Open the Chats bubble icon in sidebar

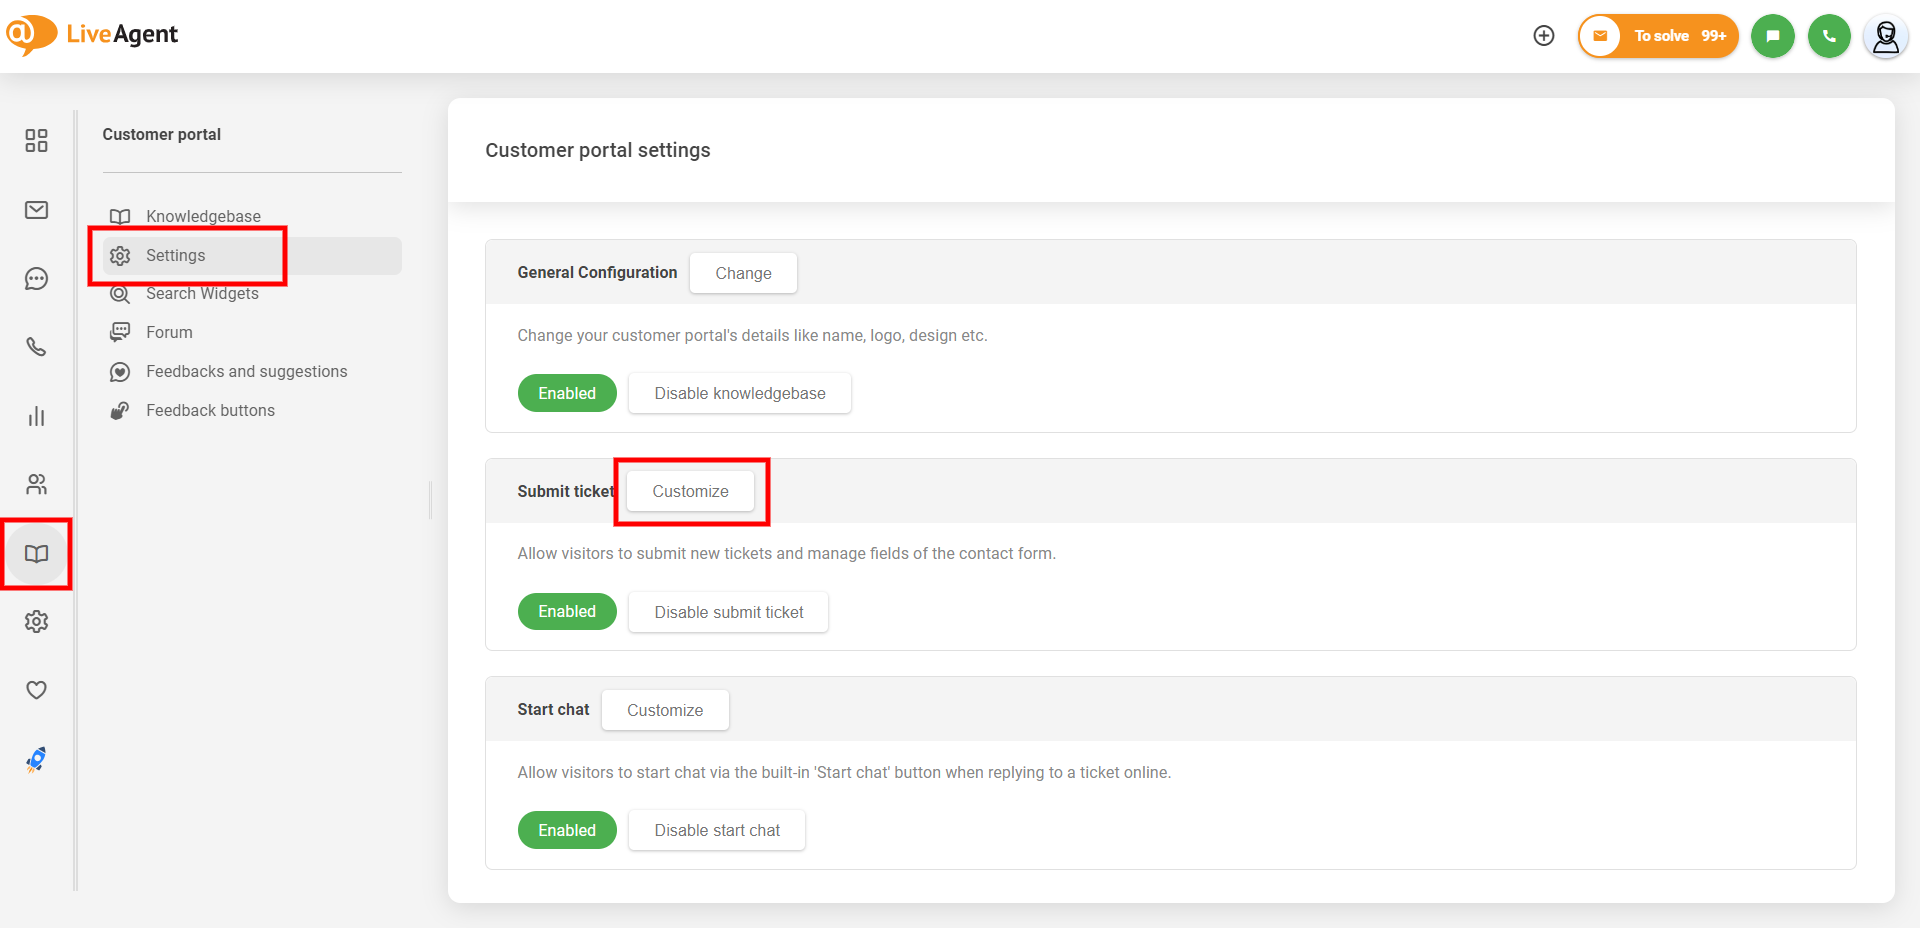click(x=36, y=279)
